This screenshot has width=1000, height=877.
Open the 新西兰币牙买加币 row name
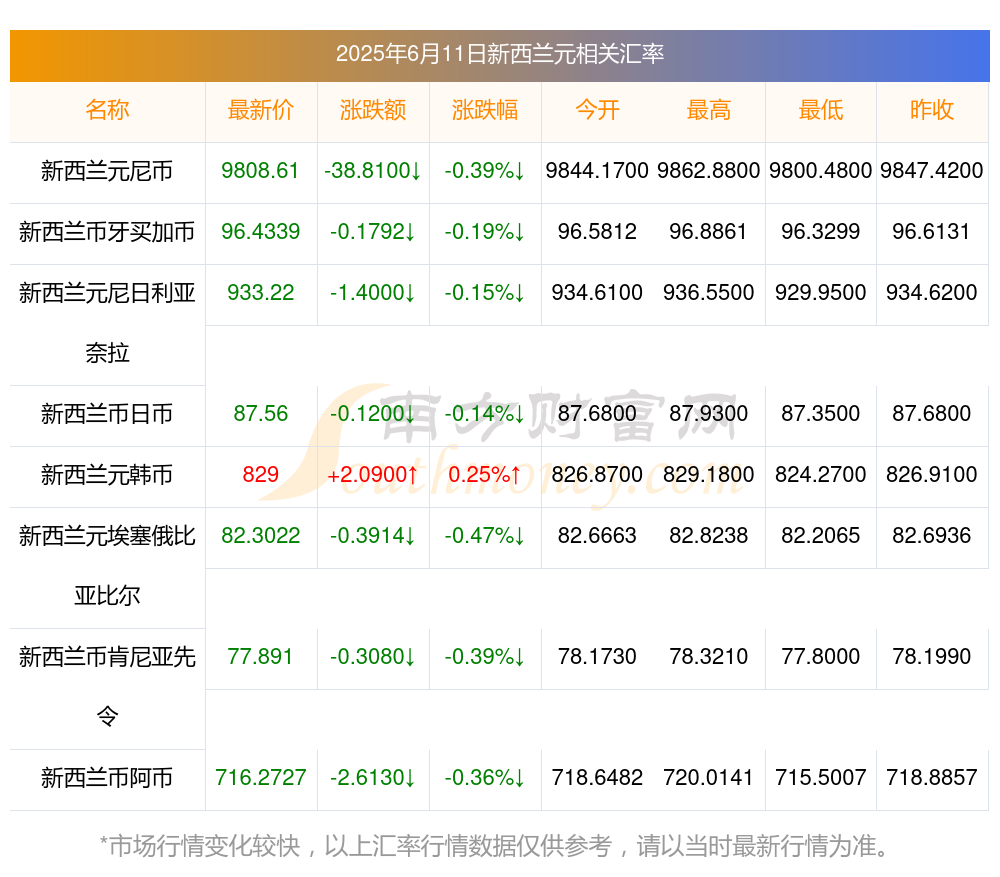tap(107, 232)
